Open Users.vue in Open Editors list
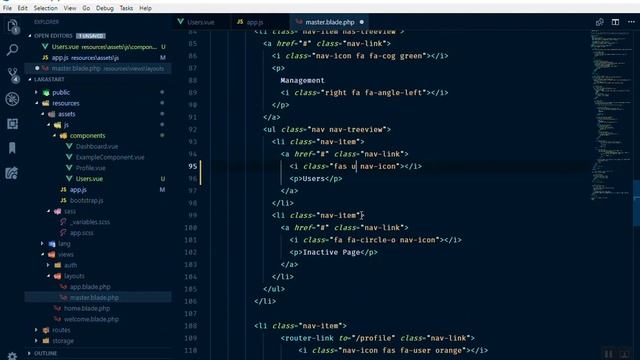 coord(98,47)
